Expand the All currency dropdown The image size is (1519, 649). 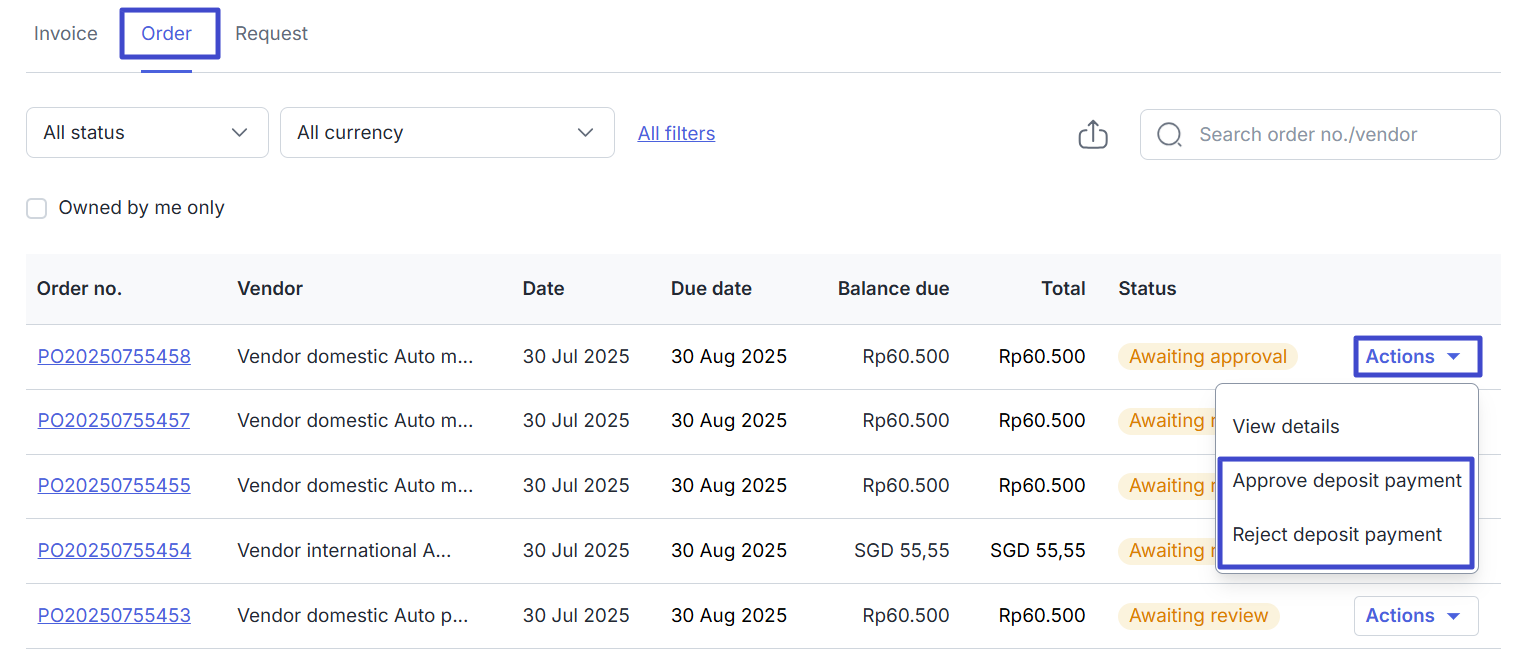[447, 133]
